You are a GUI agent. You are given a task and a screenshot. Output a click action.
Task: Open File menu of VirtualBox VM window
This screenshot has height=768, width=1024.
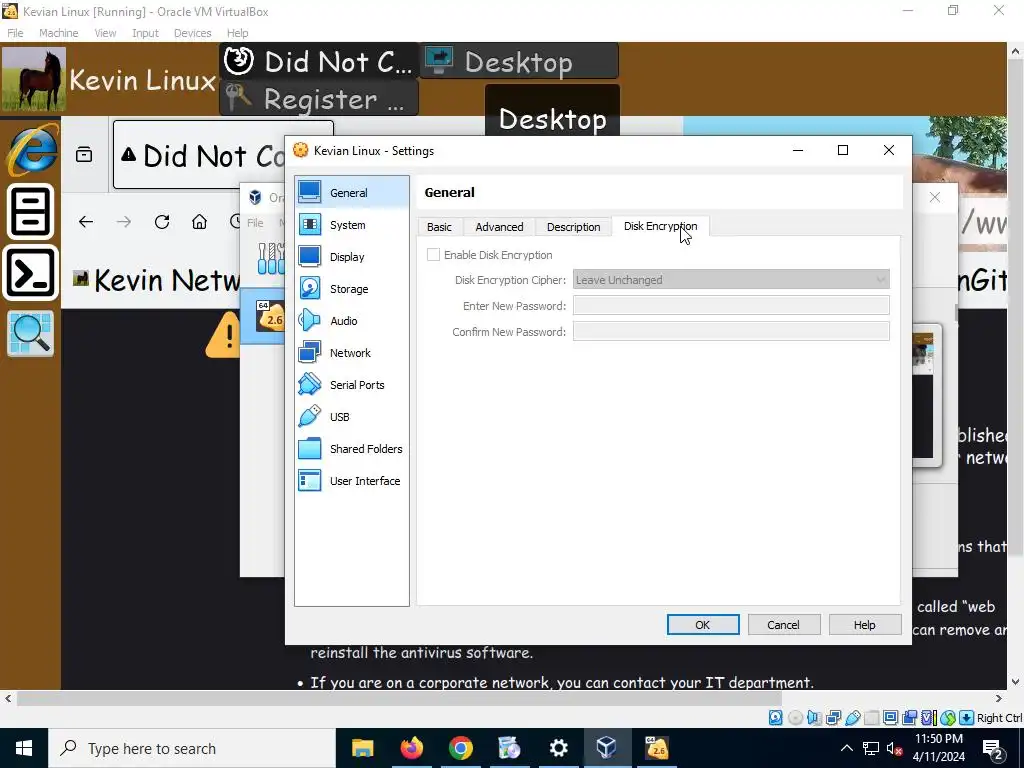[x=15, y=33]
